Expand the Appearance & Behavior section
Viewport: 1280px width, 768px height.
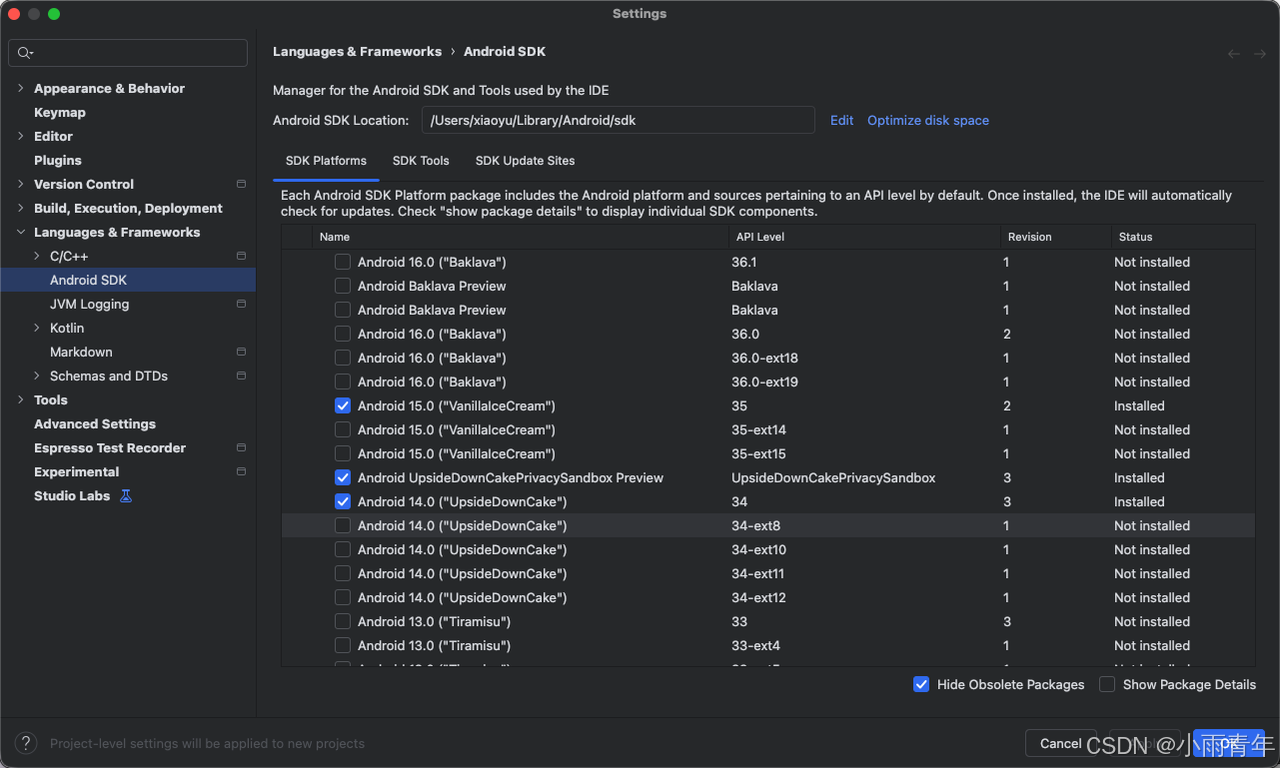point(21,88)
